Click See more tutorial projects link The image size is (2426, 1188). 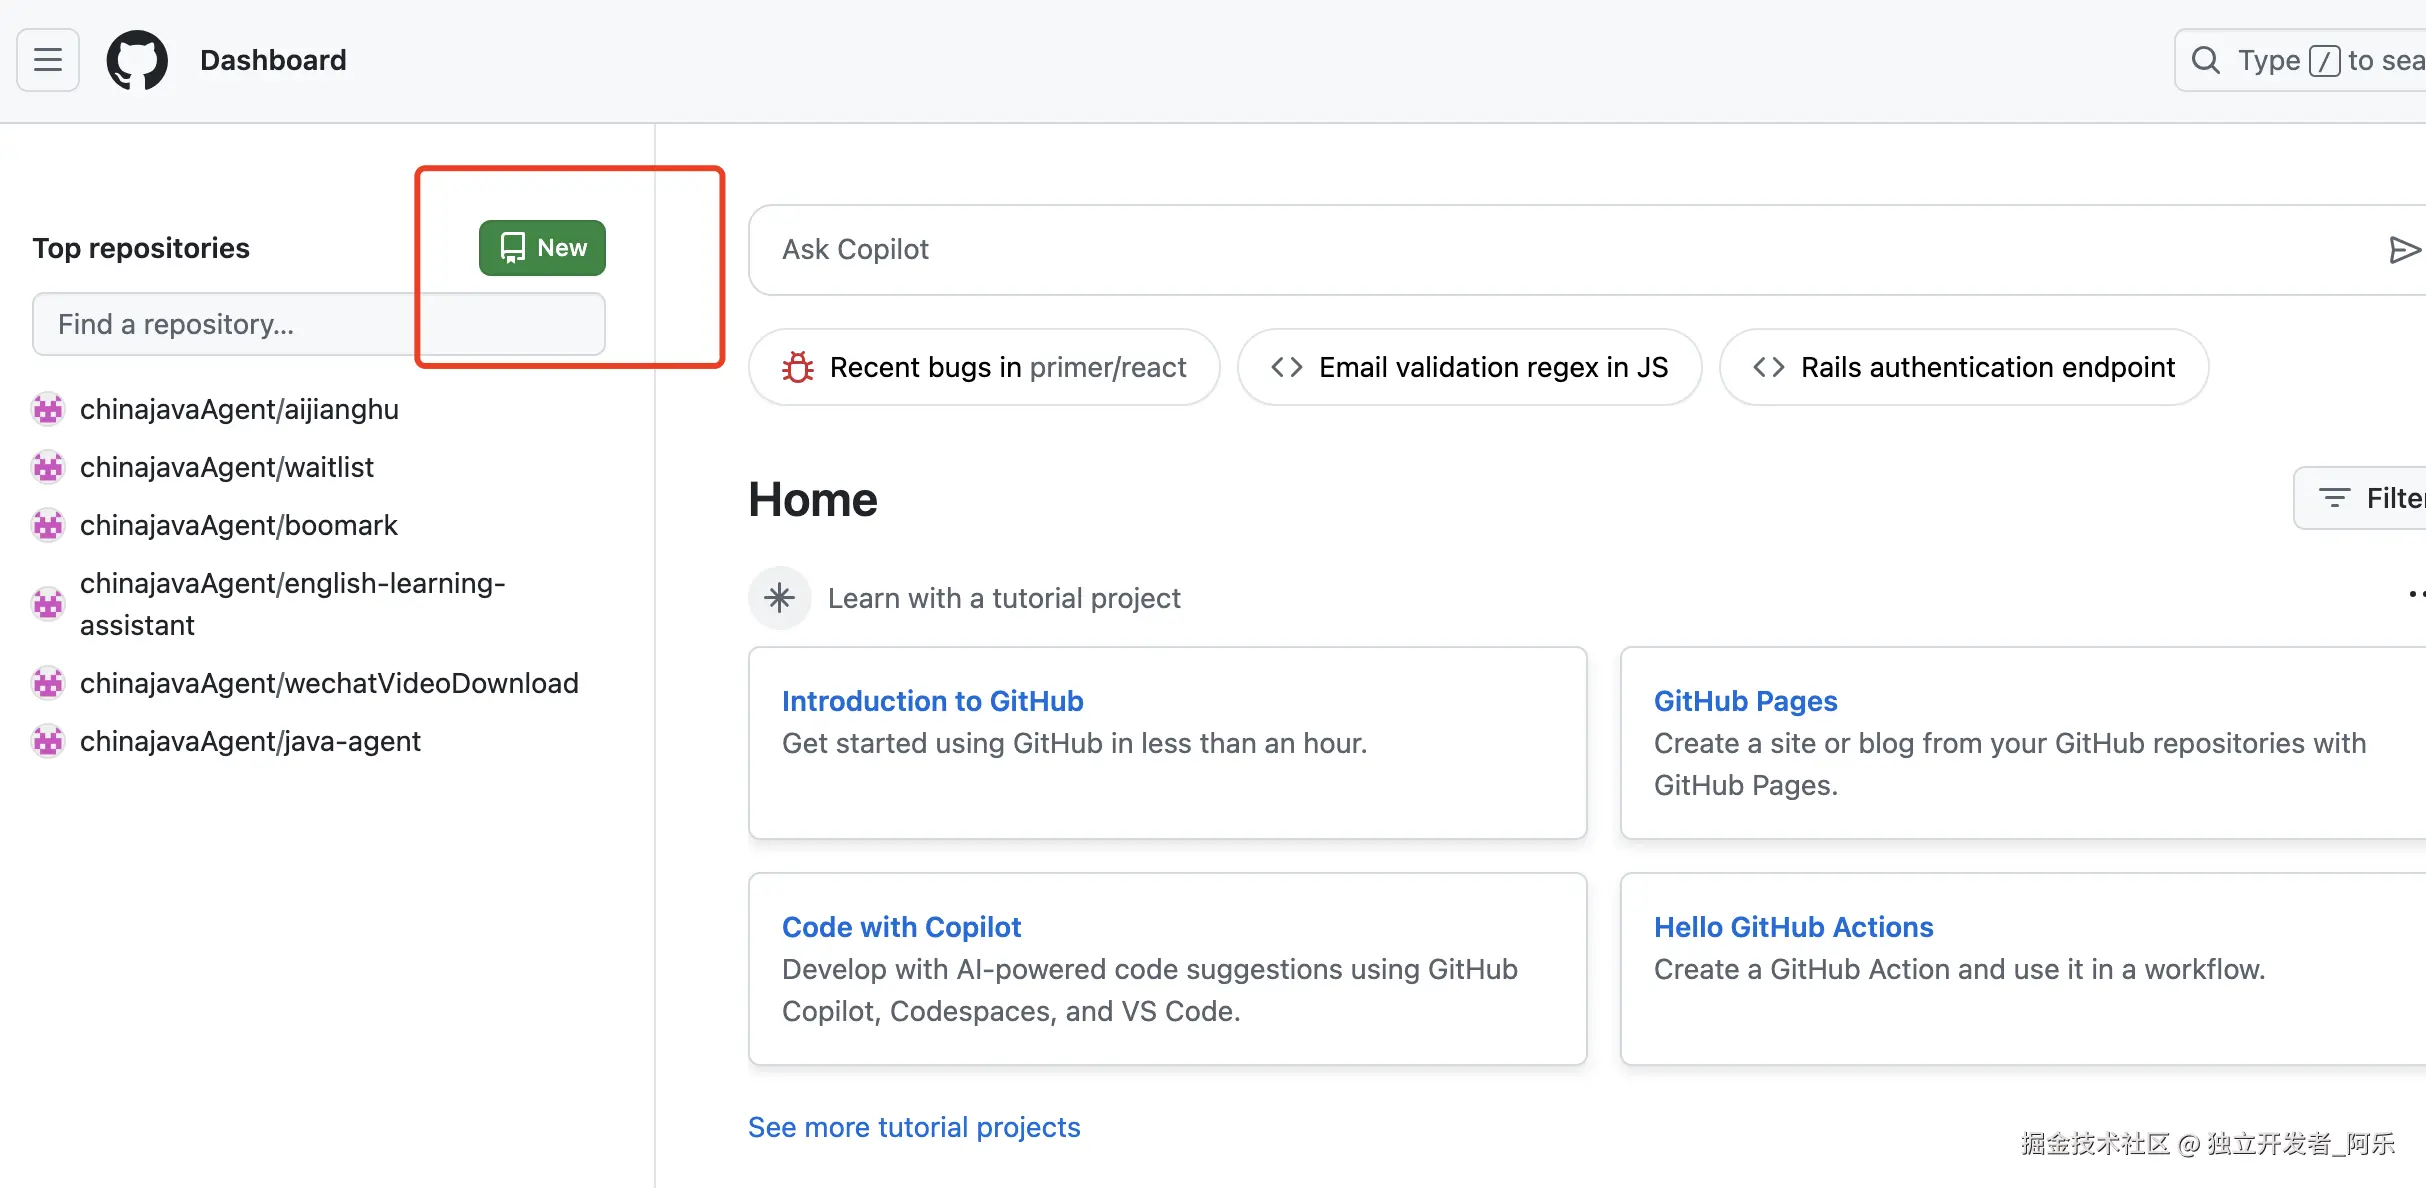tap(914, 1127)
